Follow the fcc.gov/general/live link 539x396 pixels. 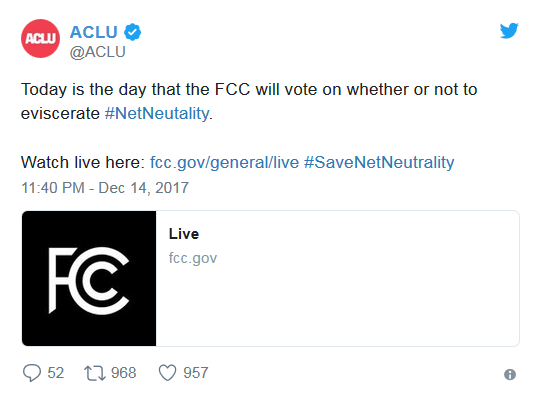pos(224,162)
